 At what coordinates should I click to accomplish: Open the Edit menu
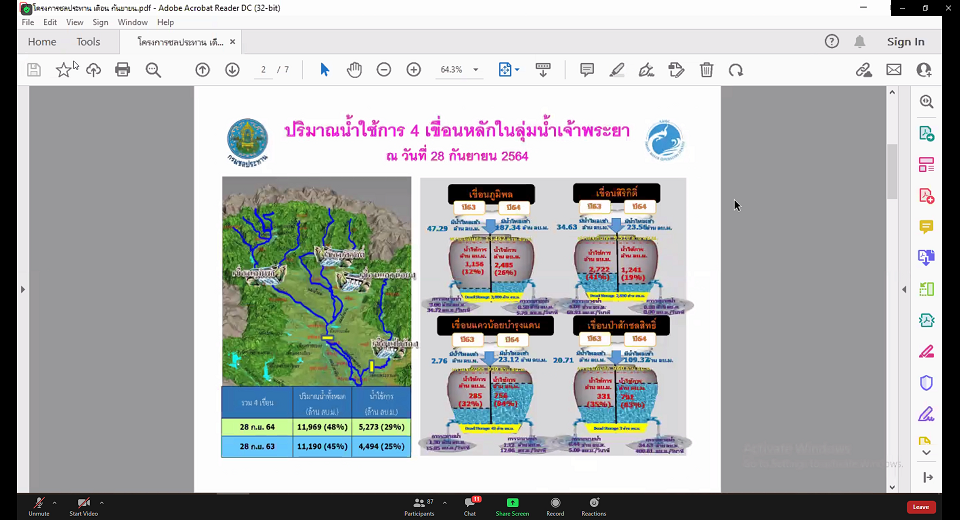[50, 22]
